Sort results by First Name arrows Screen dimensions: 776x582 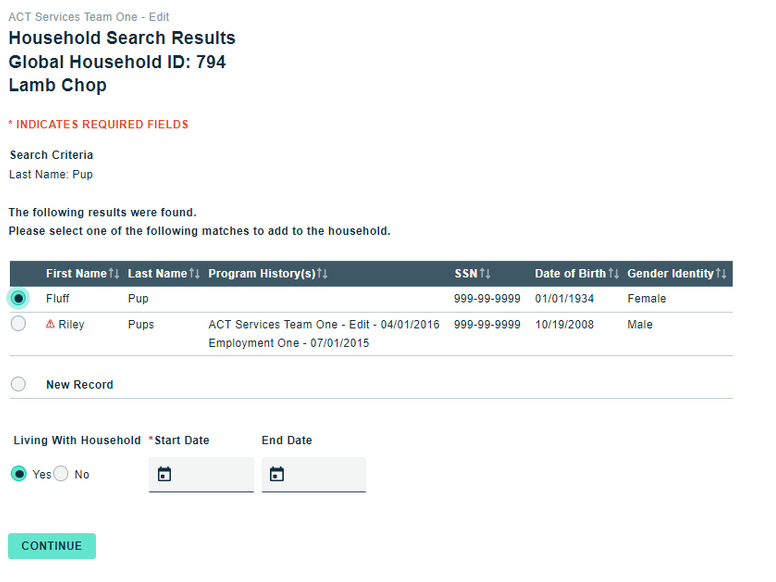pyautogui.click(x=114, y=274)
